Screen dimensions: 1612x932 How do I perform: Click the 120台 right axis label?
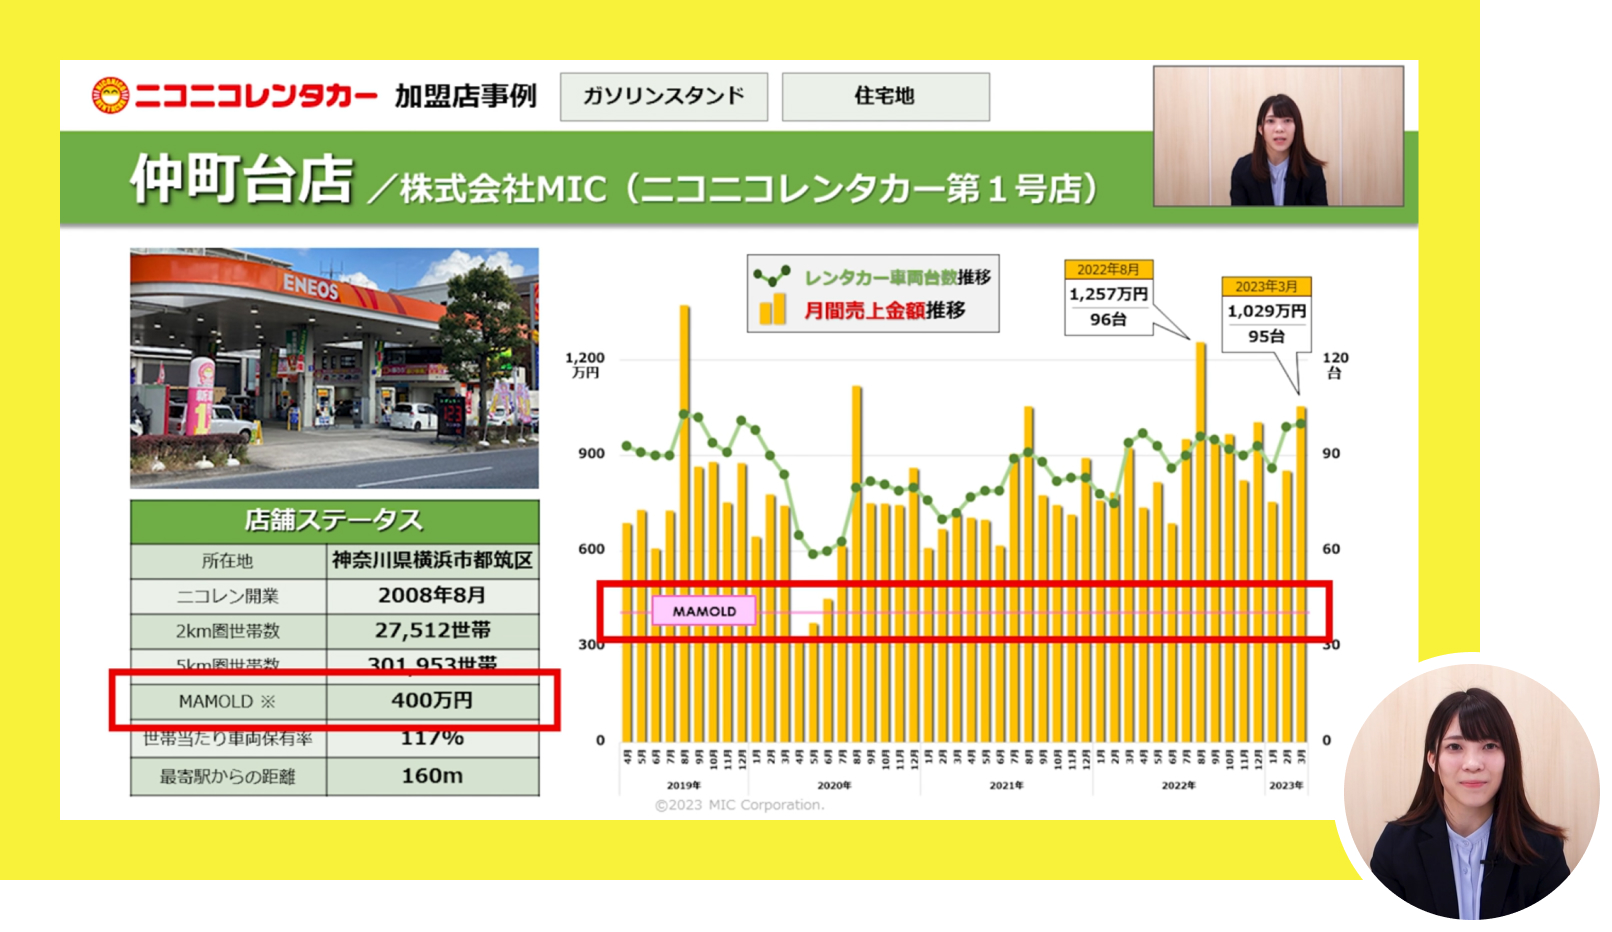[x=1336, y=365]
